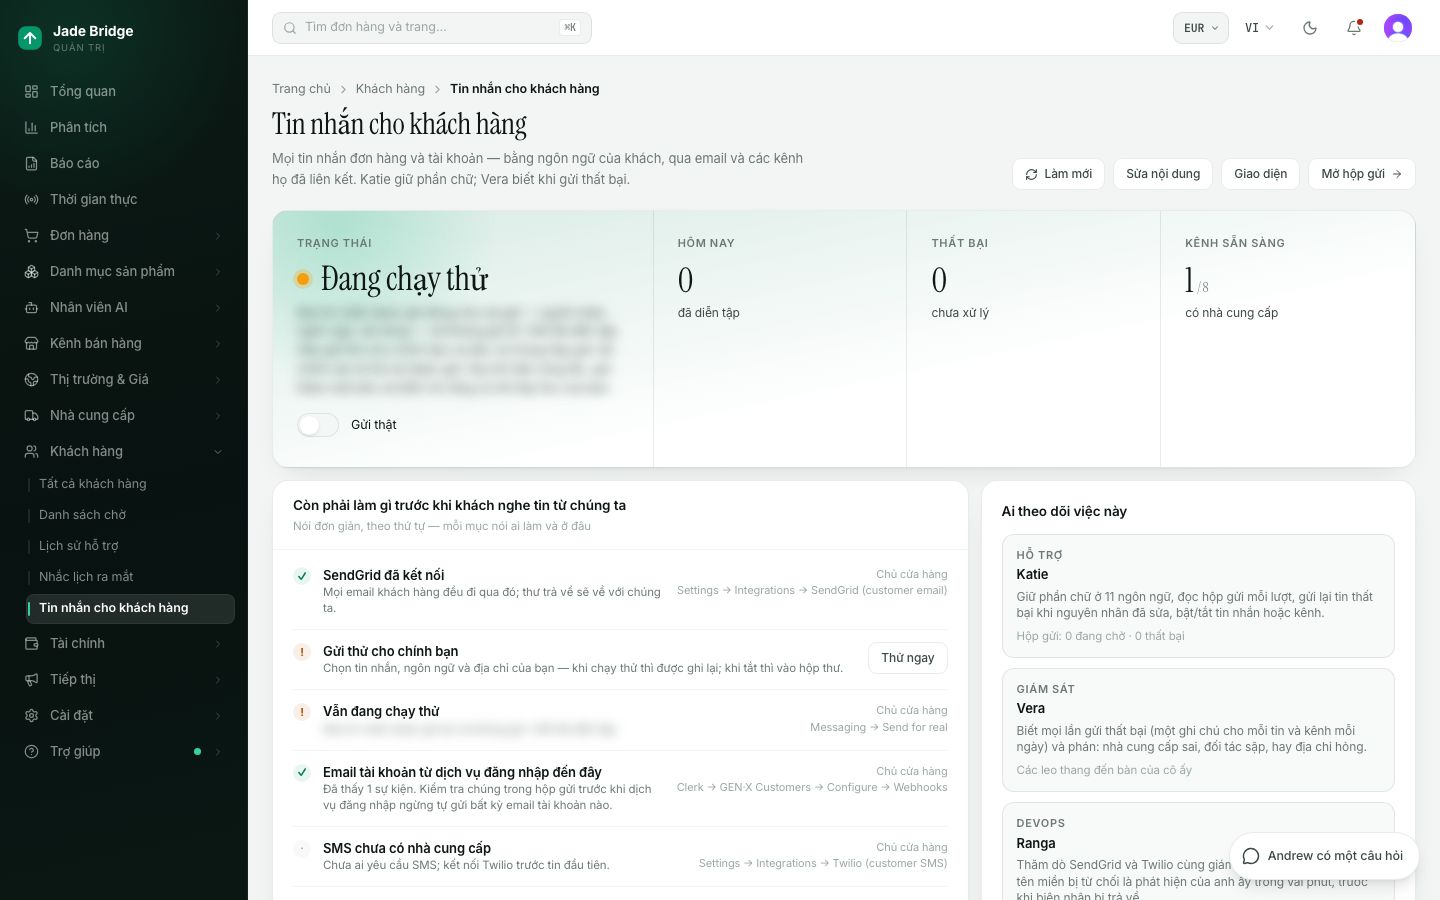The height and width of the screenshot is (900, 1440).
Task: Toggle dark mode with the moon icon
Action: coord(1310,28)
